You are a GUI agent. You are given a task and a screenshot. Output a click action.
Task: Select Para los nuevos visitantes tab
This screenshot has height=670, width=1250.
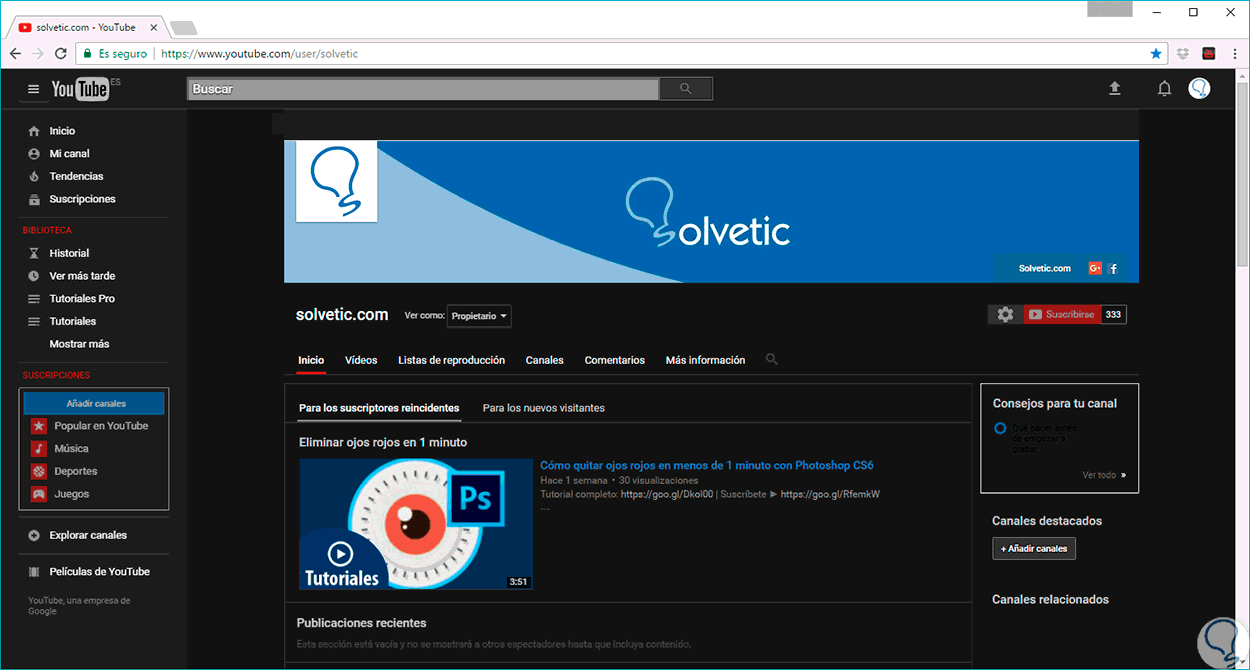pyautogui.click(x=544, y=408)
